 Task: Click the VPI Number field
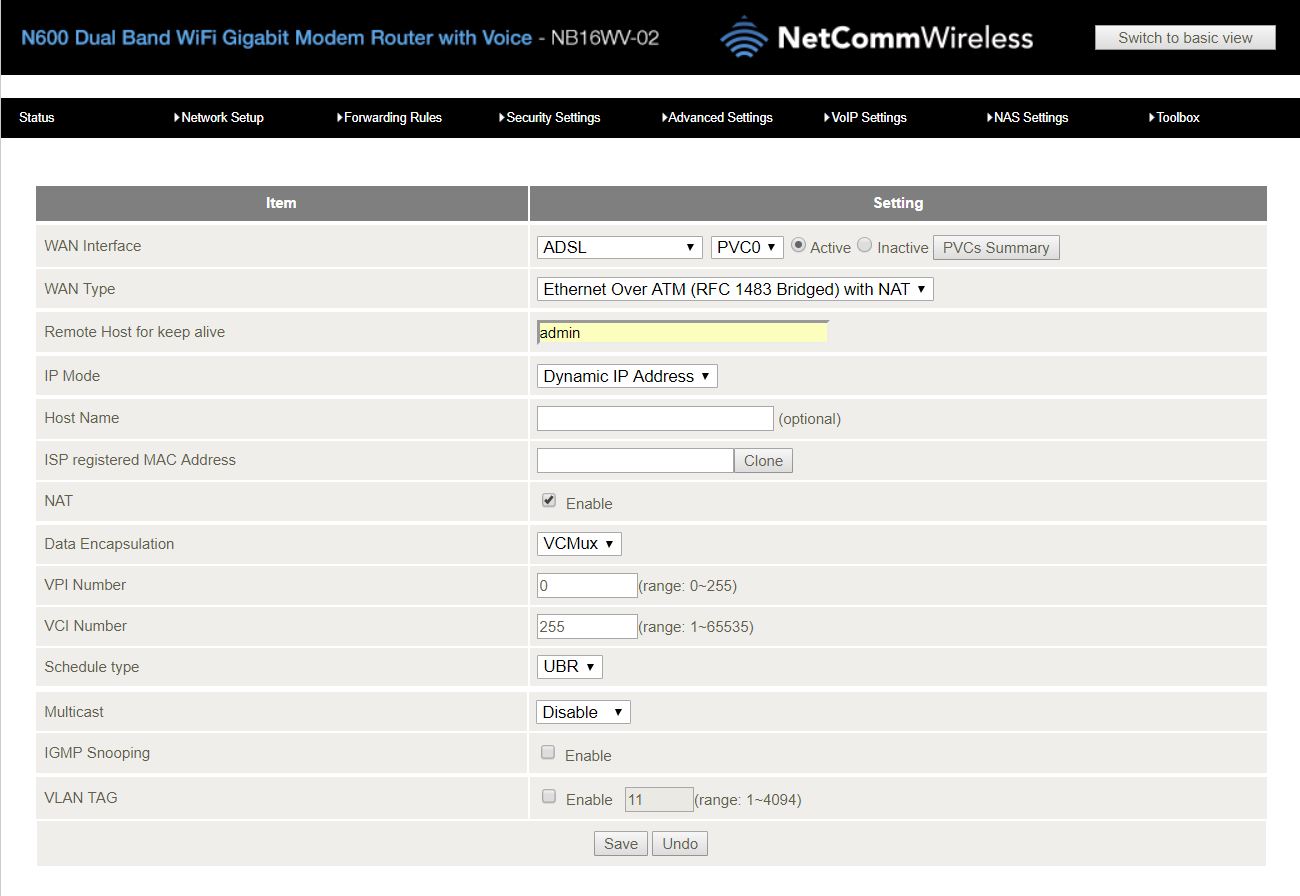(587, 585)
